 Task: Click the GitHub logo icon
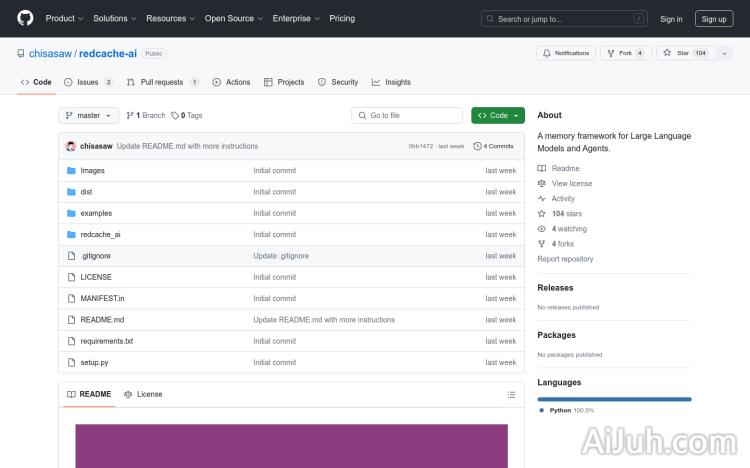coord(25,18)
